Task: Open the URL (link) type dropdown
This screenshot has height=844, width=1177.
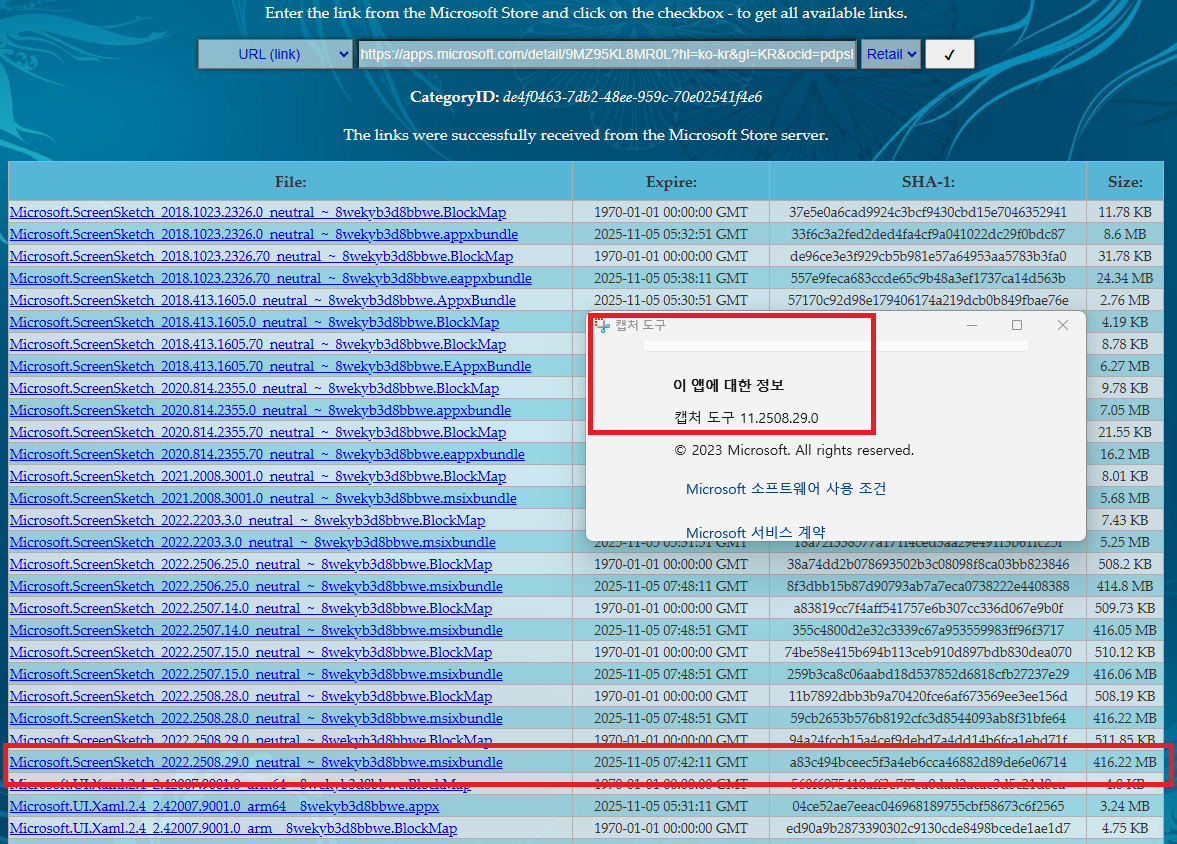Action: click(x=275, y=54)
